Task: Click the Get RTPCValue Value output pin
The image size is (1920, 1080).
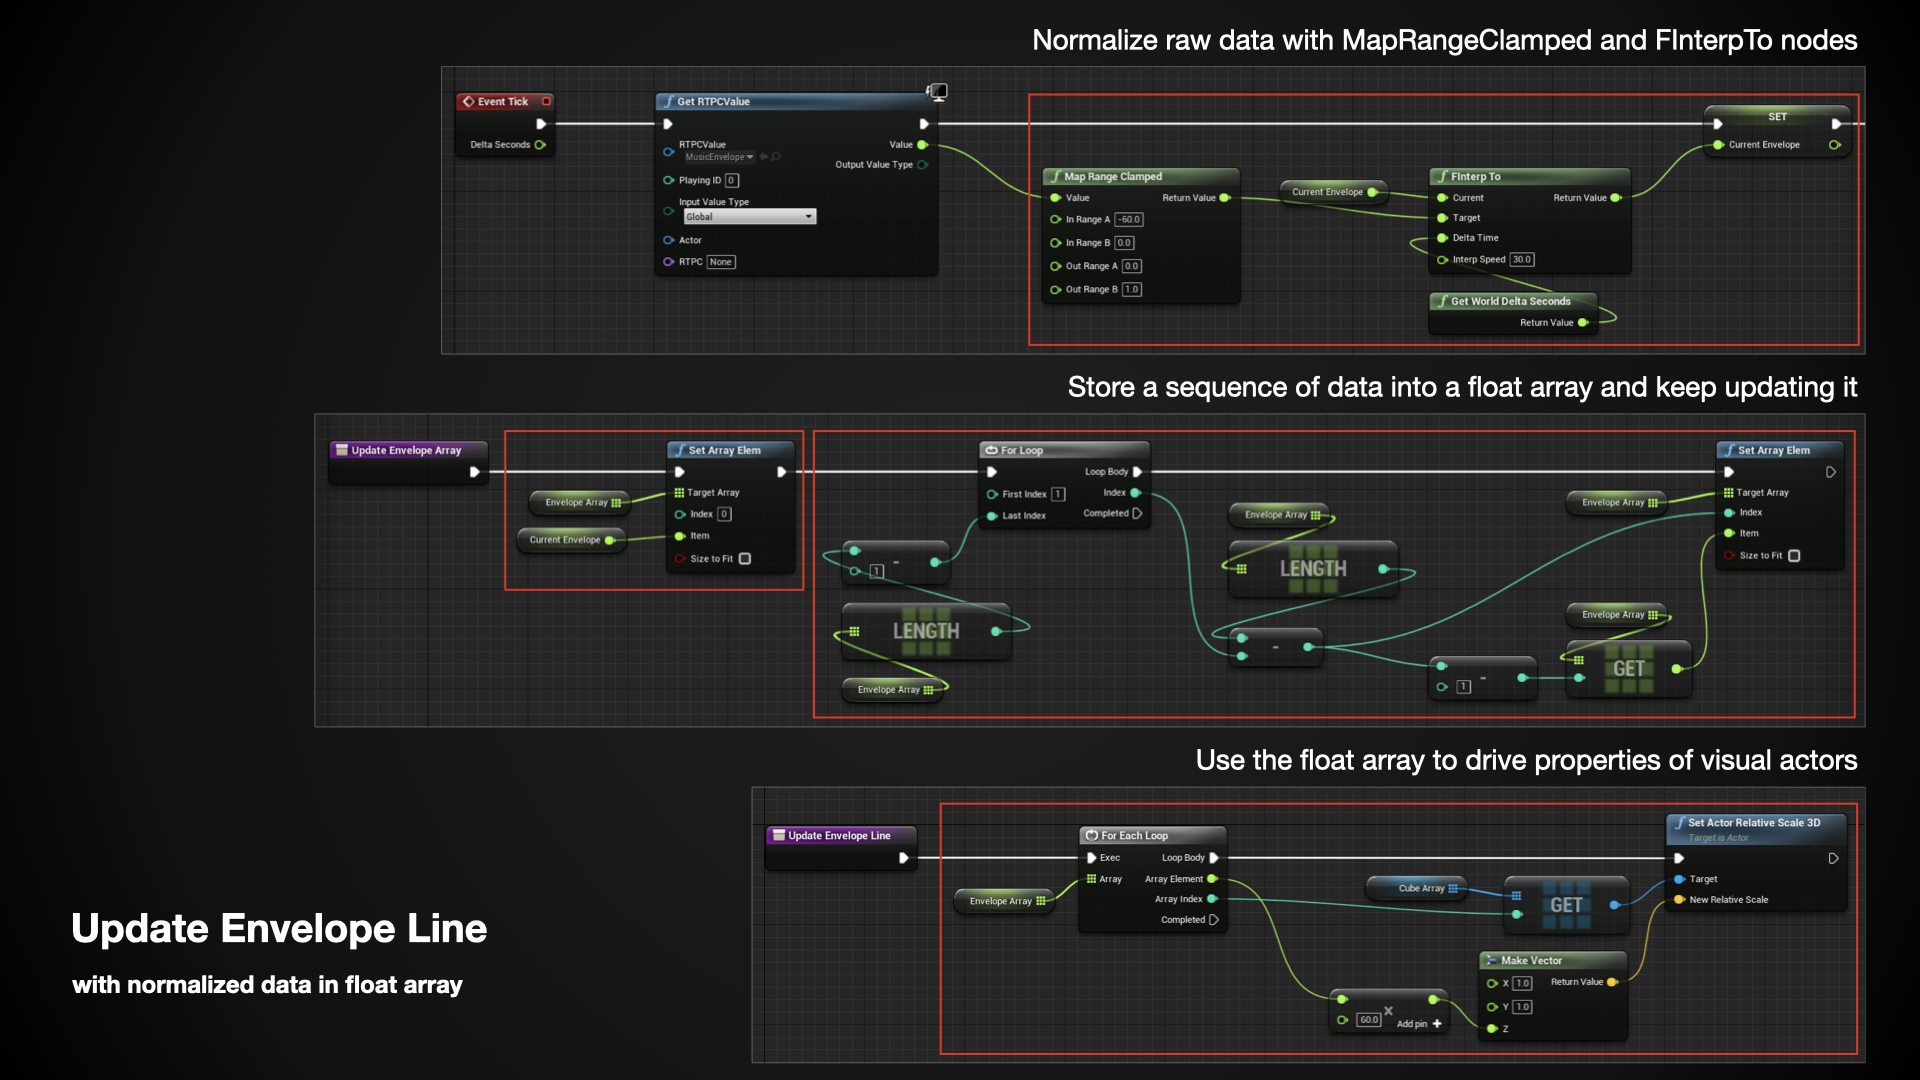Action: (x=922, y=145)
